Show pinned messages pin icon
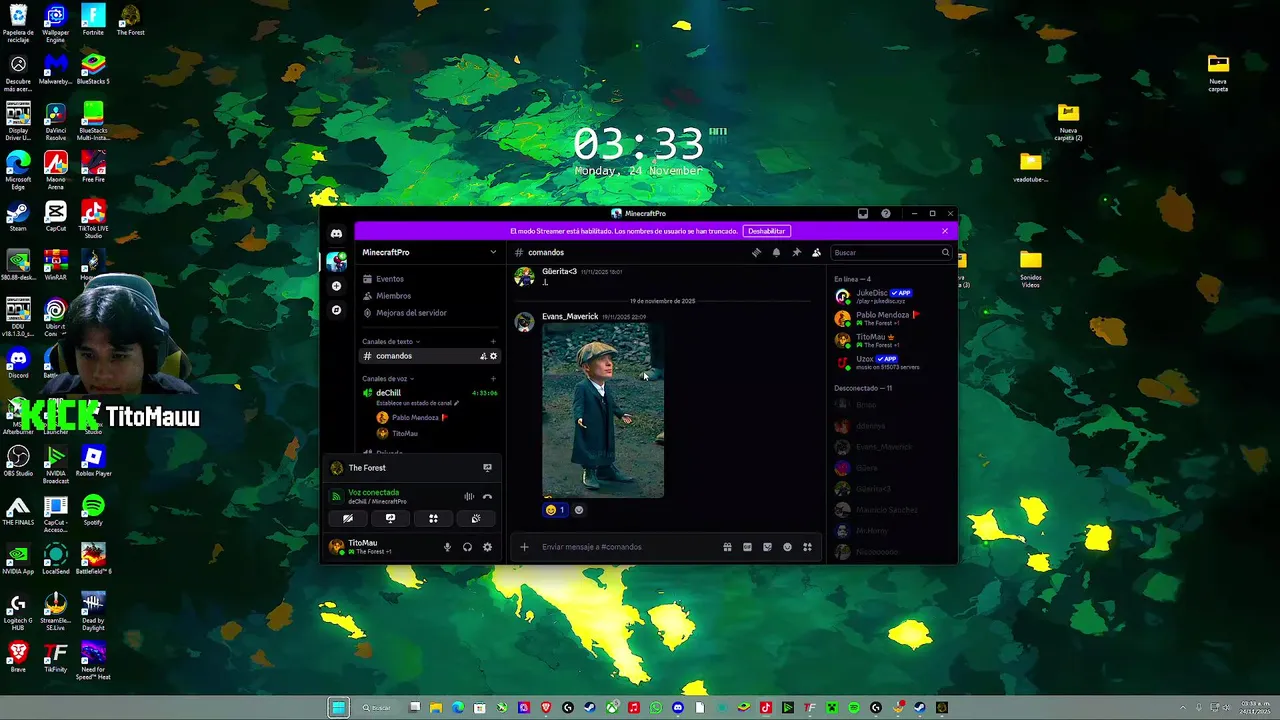The height and width of the screenshot is (720, 1280). click(796, 253)
